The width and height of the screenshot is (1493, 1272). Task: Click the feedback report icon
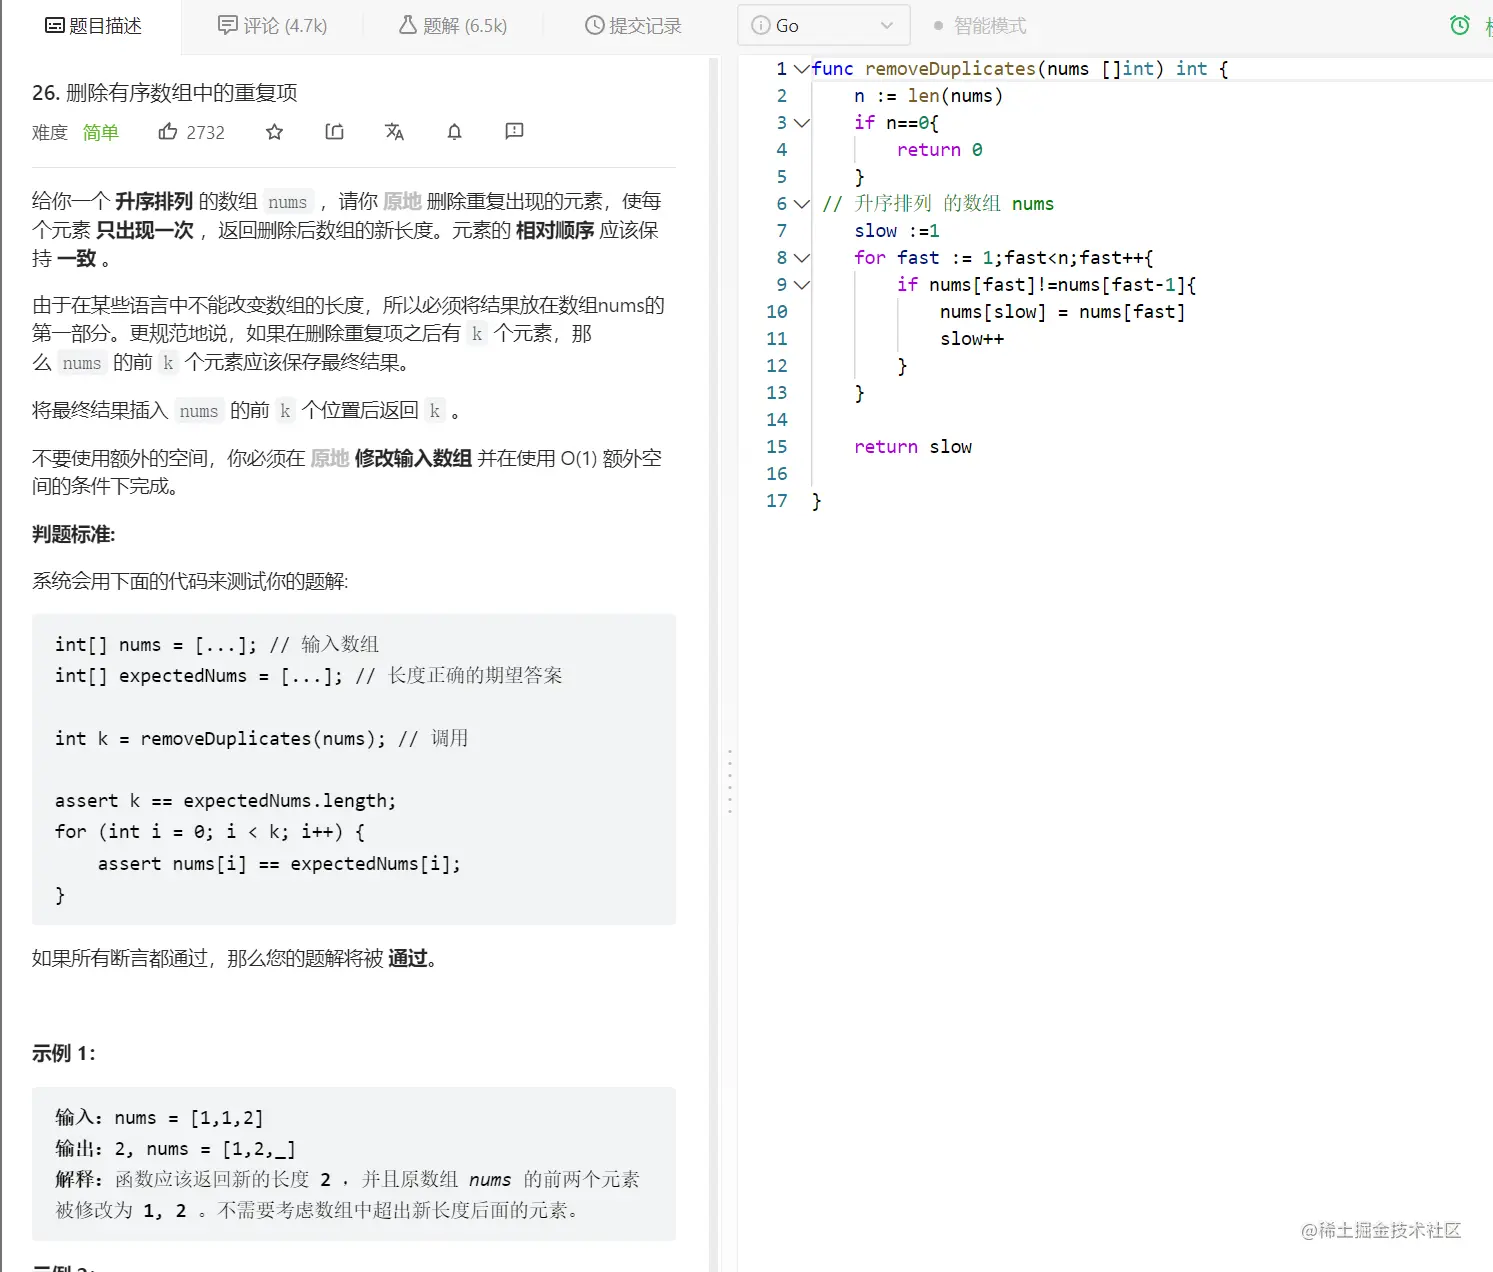[x=515, y=132]
